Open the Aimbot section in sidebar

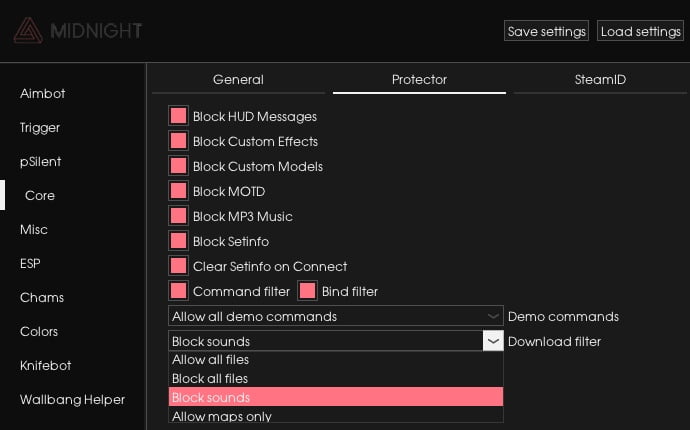43,93
